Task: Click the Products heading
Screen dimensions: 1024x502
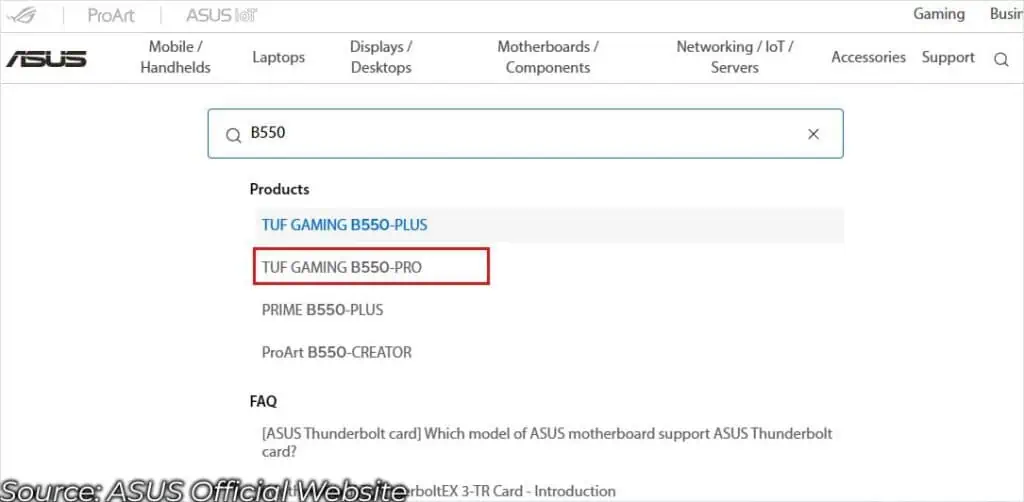Action: click(x=280, y=189)
